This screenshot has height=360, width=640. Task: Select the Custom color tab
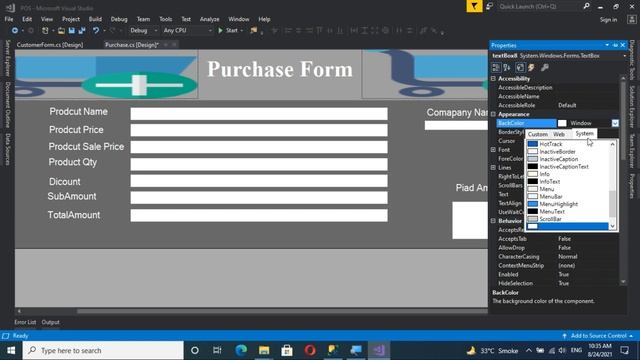[538, 134]
